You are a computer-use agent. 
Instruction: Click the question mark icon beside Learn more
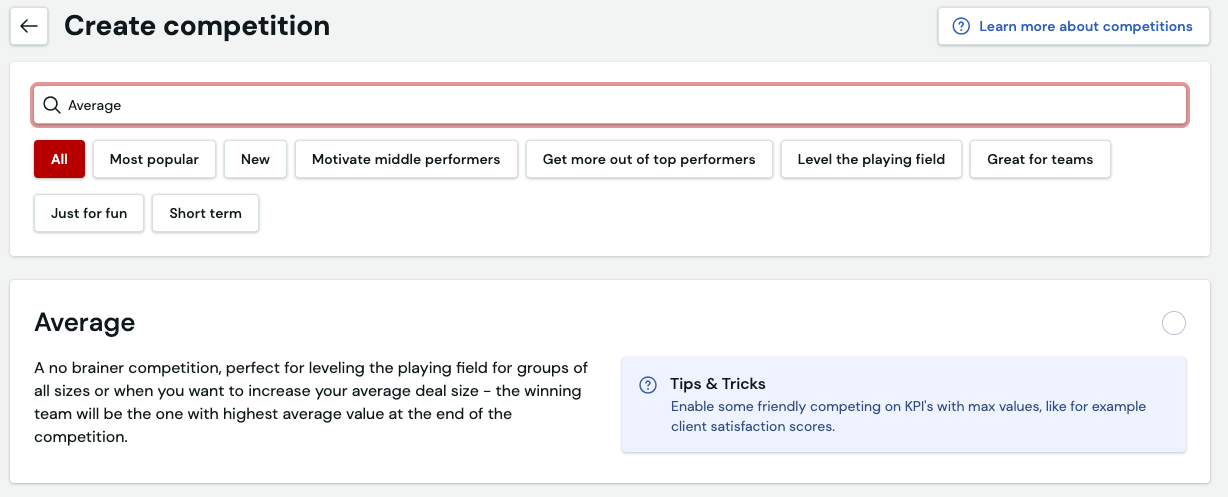[961, 26]
